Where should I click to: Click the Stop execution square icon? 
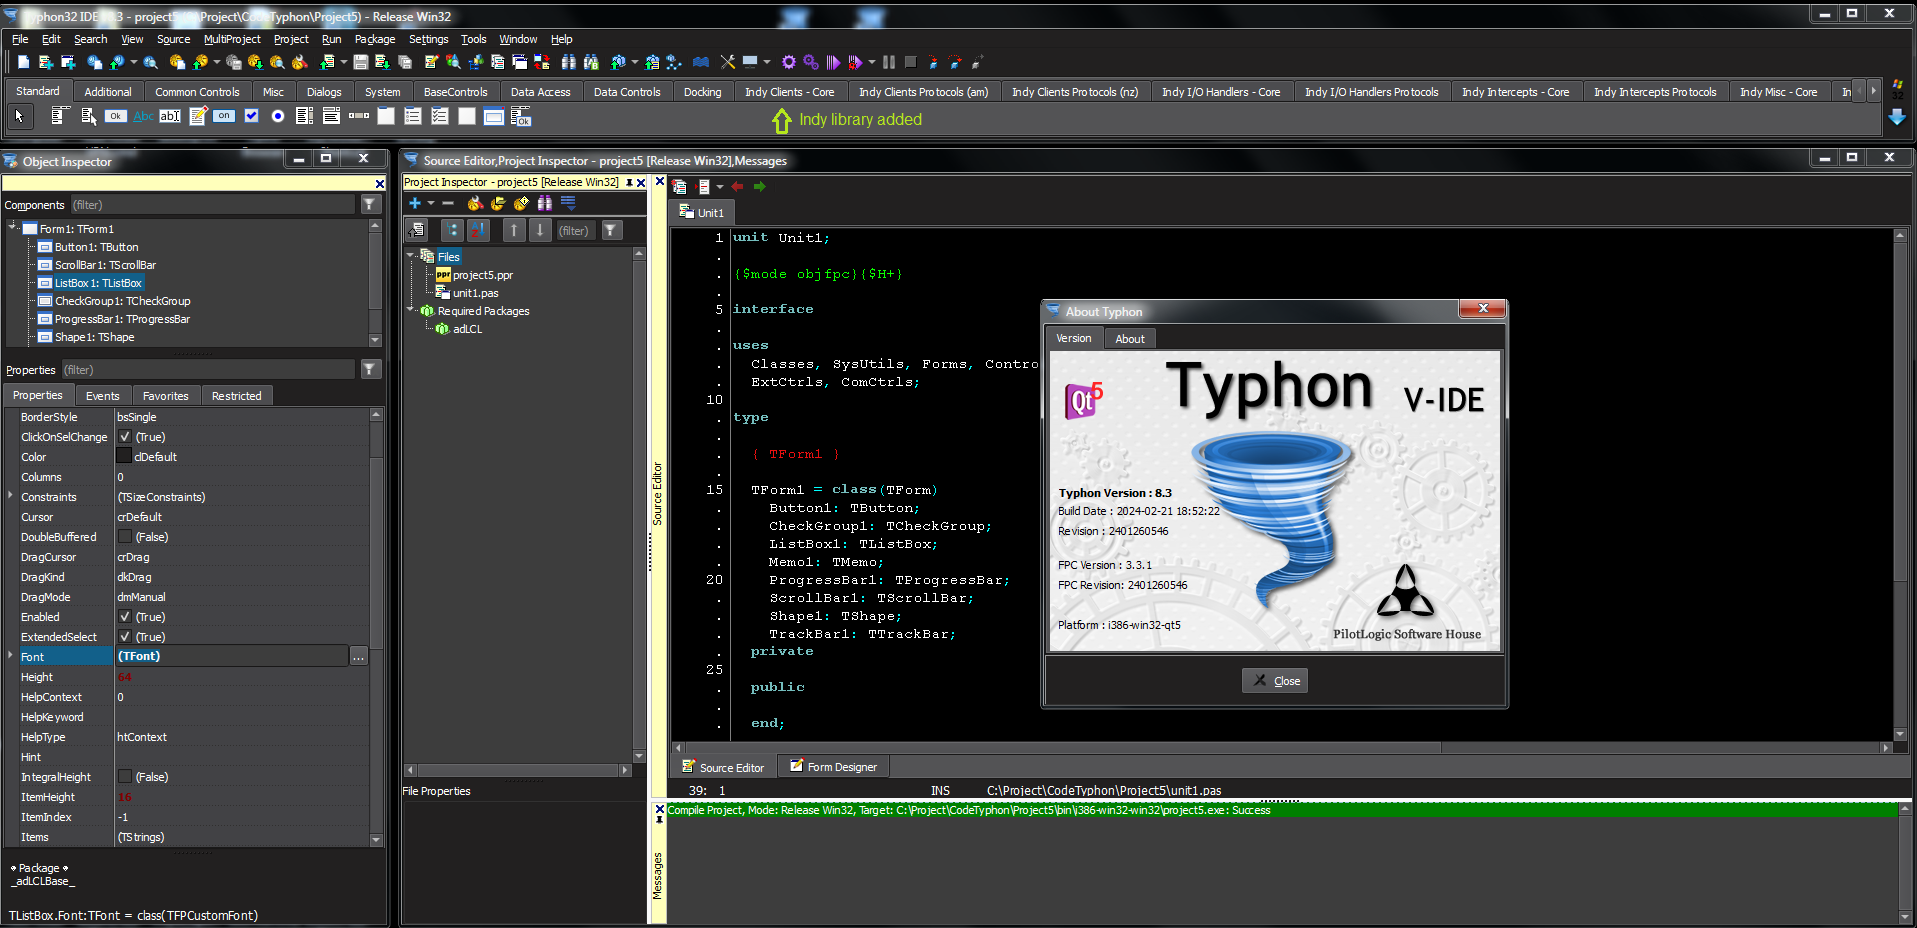click(x=910, y=62)
